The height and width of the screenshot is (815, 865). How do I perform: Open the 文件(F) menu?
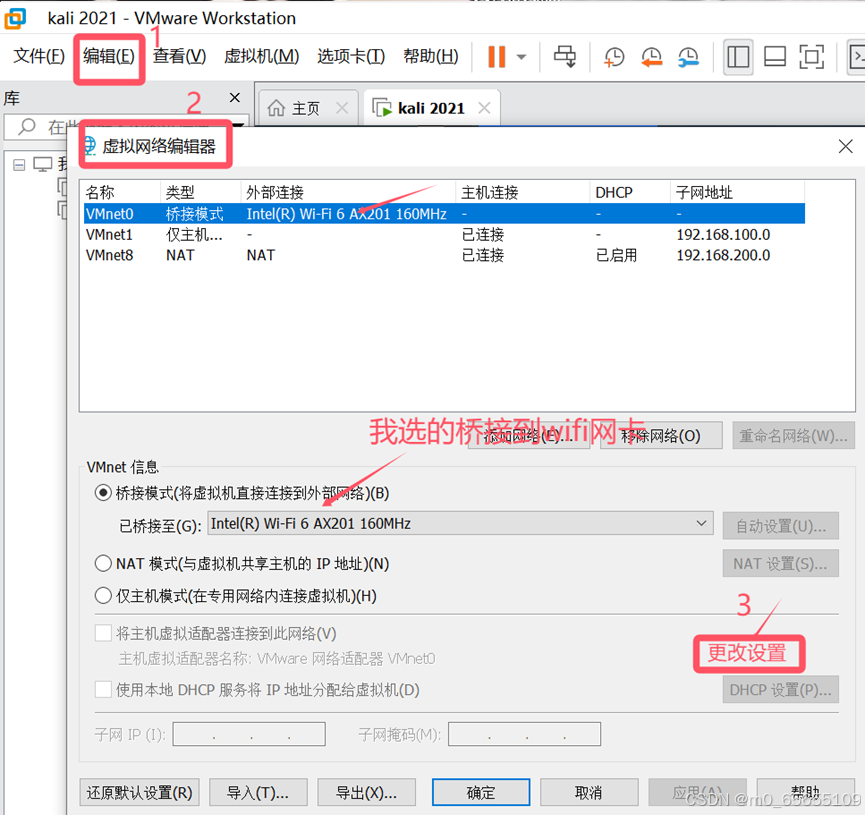tap(39, 56)
